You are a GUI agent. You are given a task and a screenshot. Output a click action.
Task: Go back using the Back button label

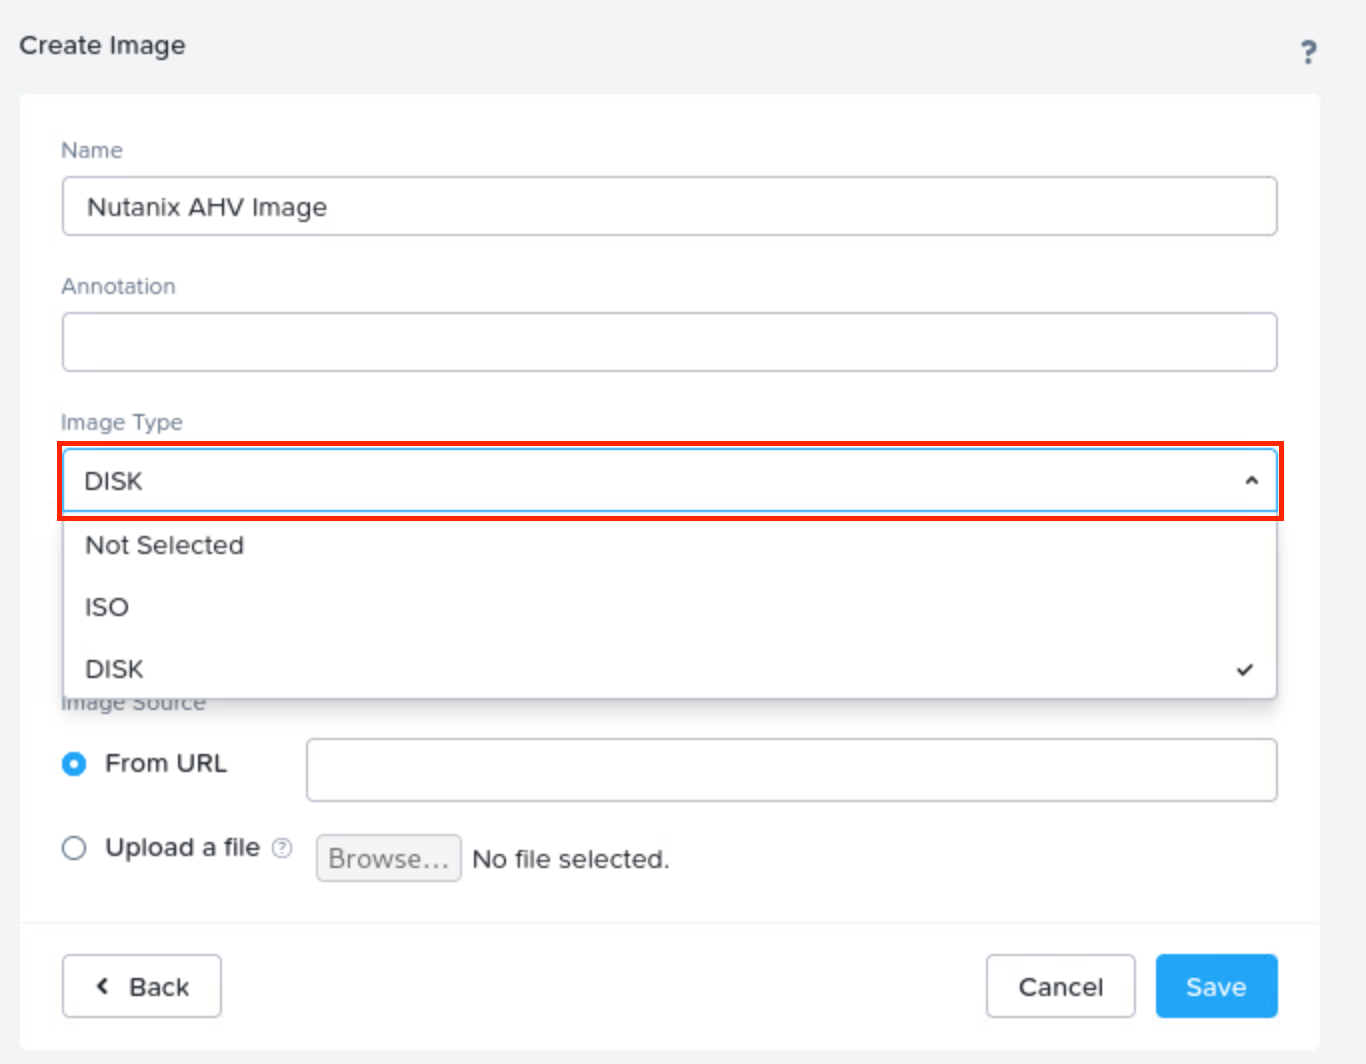tap(159, 987)
